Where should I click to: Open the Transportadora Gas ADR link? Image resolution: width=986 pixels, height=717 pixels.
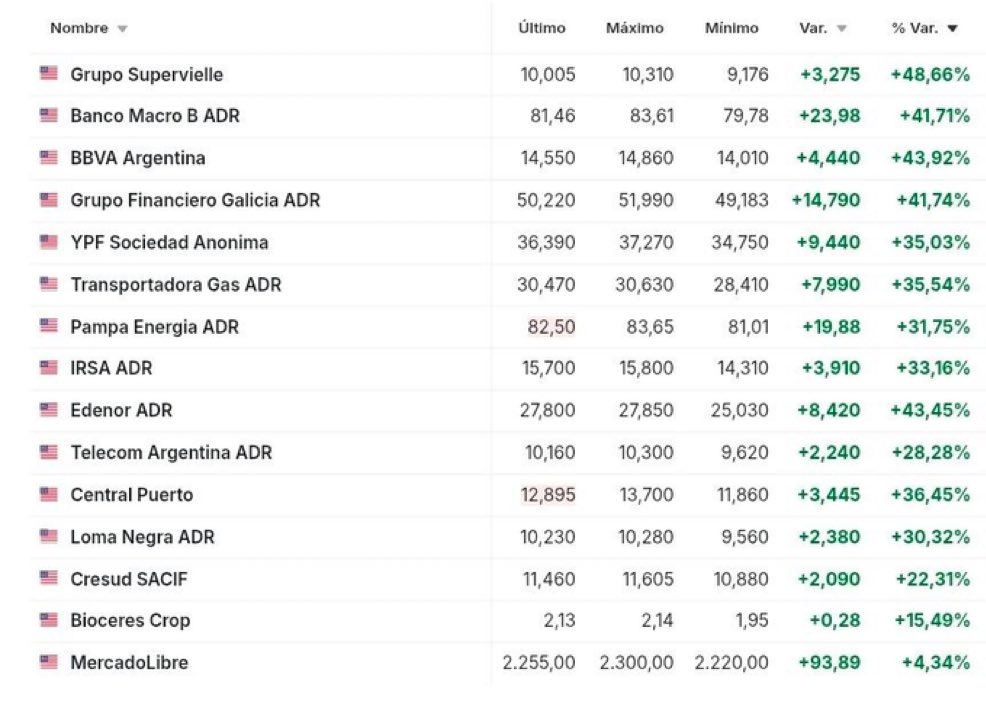coord(175,284)
